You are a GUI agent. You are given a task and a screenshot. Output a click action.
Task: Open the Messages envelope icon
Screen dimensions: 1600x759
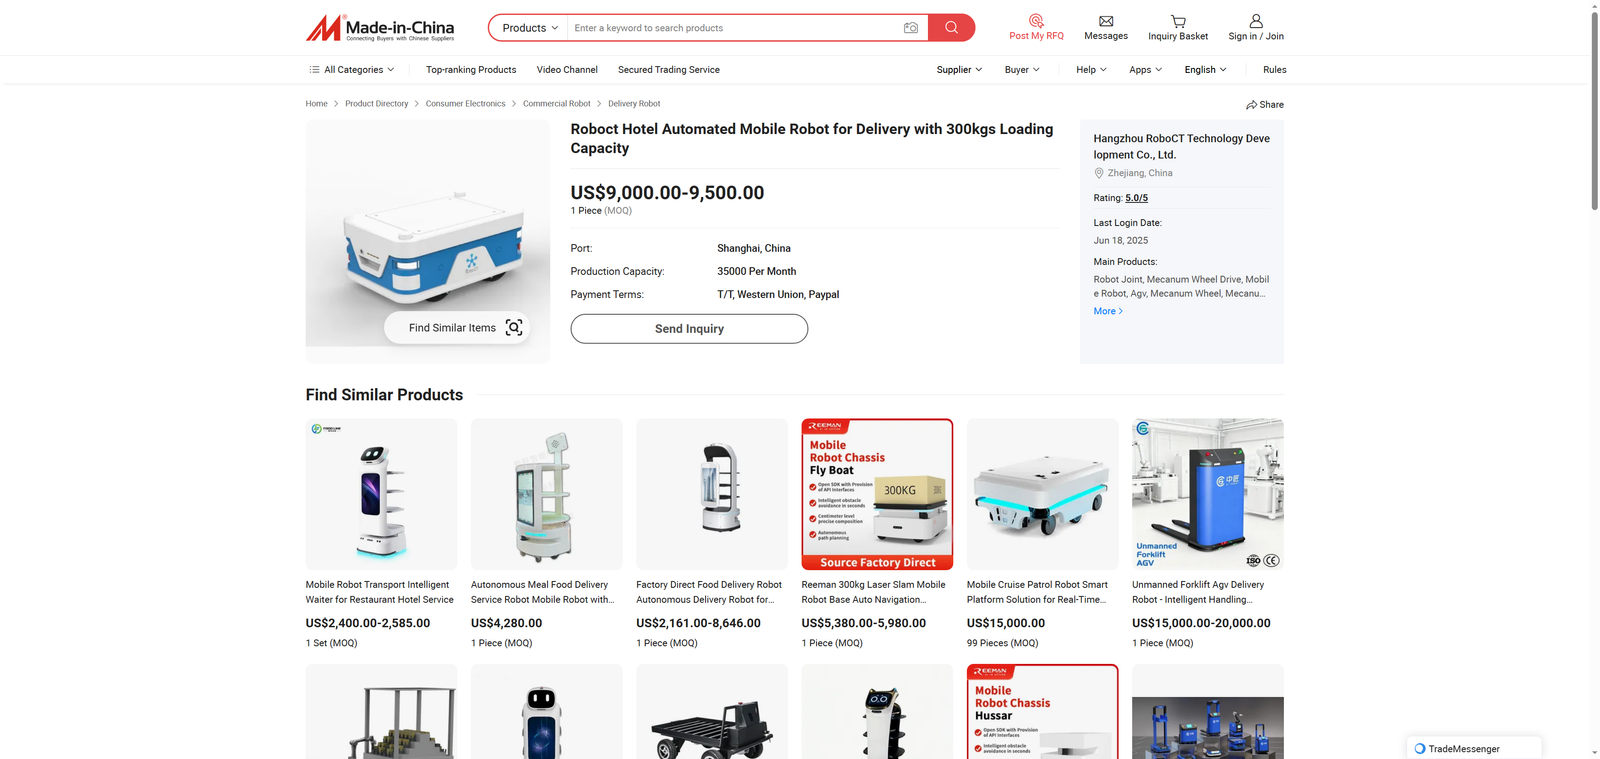pos(1106,21)
